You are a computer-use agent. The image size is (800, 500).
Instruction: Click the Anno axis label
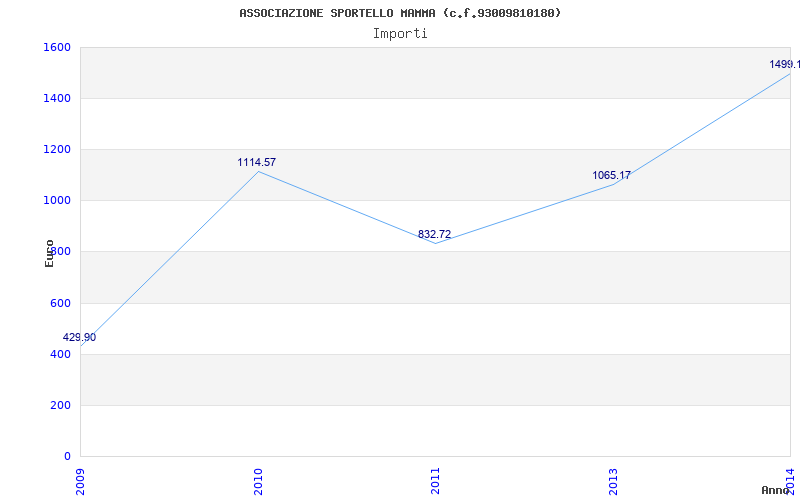(x=775, y=490)
